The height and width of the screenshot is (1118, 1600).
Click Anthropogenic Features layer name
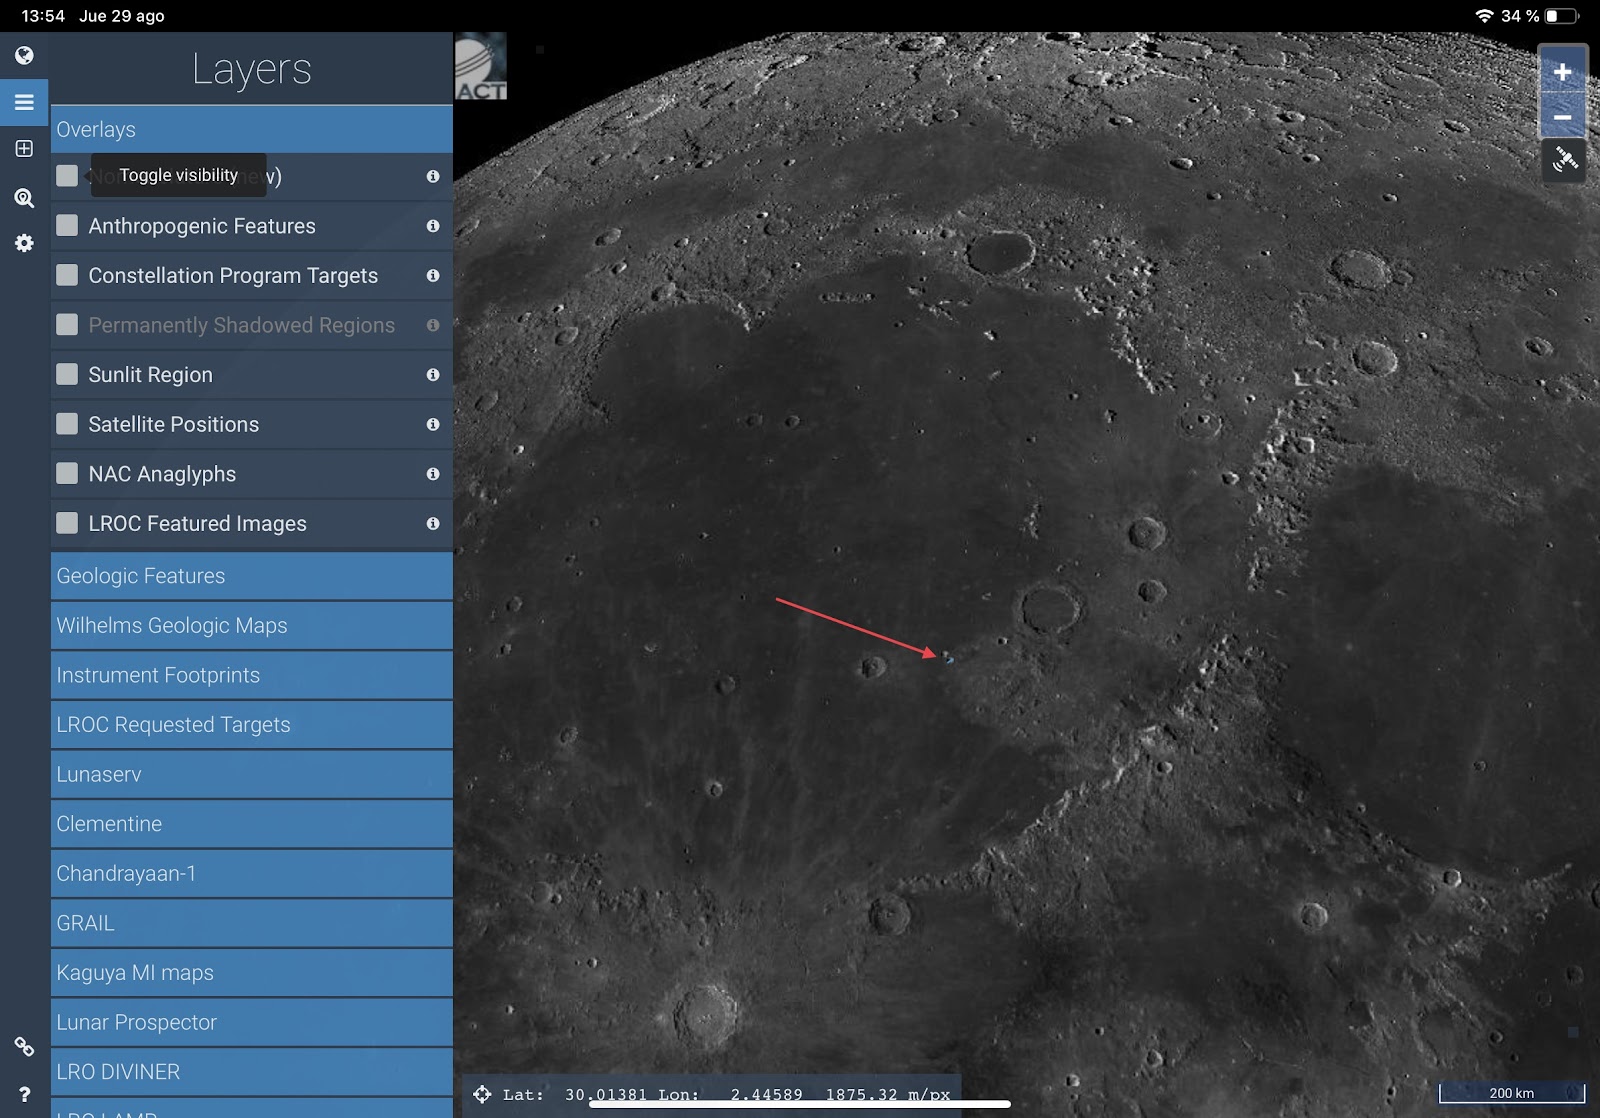click(202, 226)
